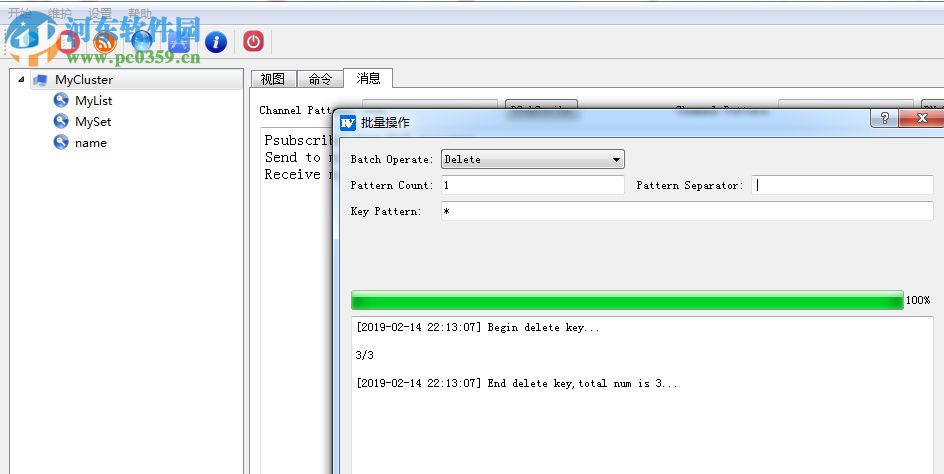
Task: Click the 'Key Pattern:' label
Action: tap(386, 211)
